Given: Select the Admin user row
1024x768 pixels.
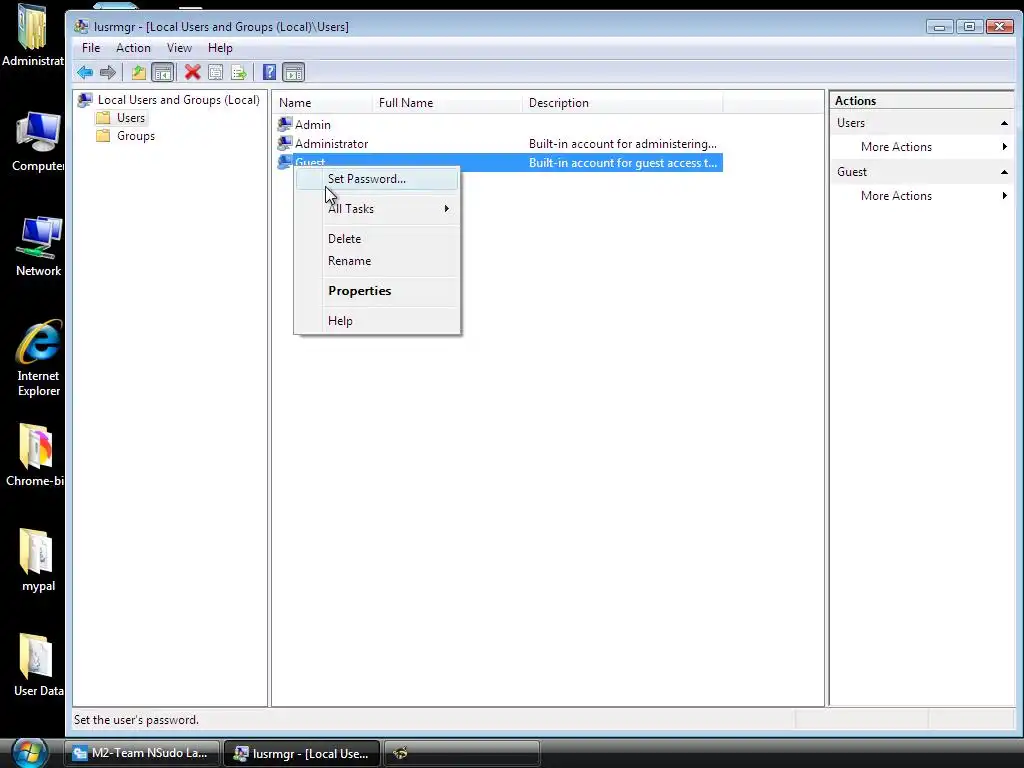Looking at the screenshot, I should 500,125.
